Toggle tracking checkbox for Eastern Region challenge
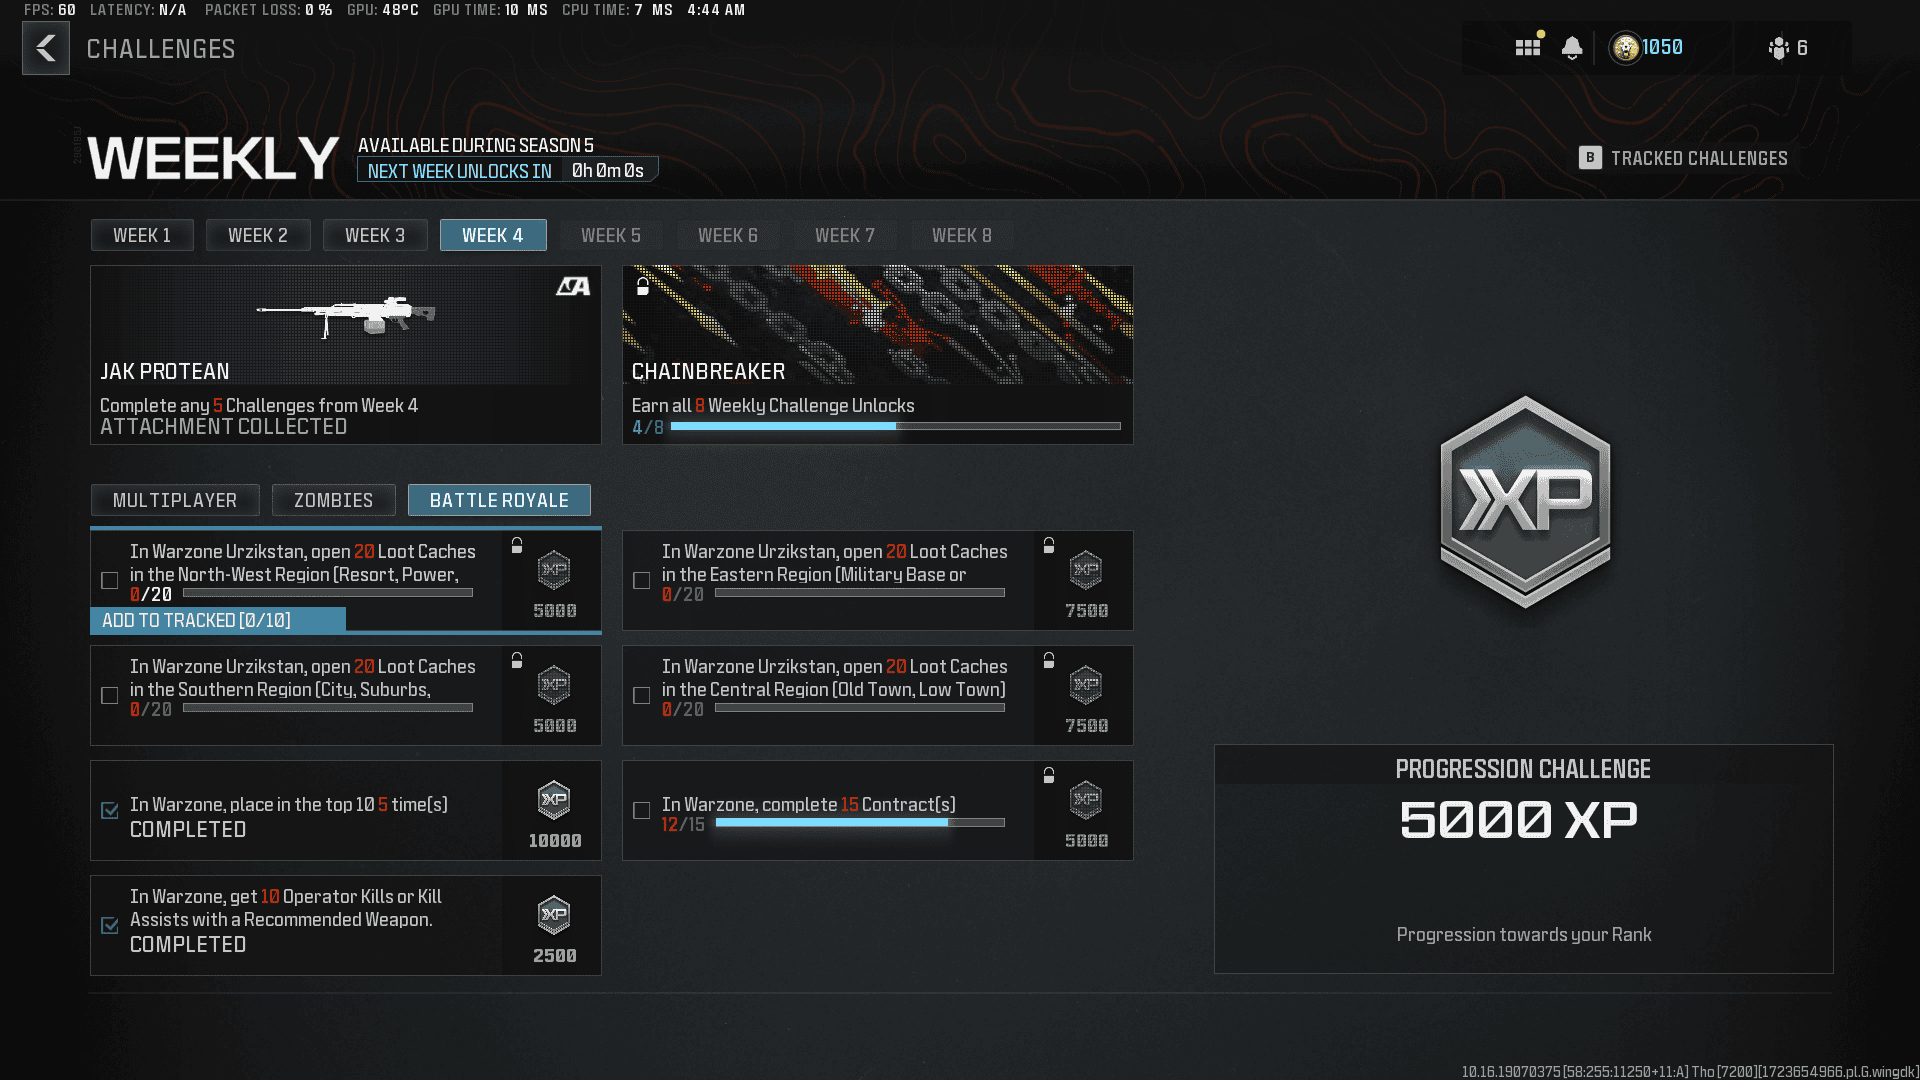 (642, 580)
